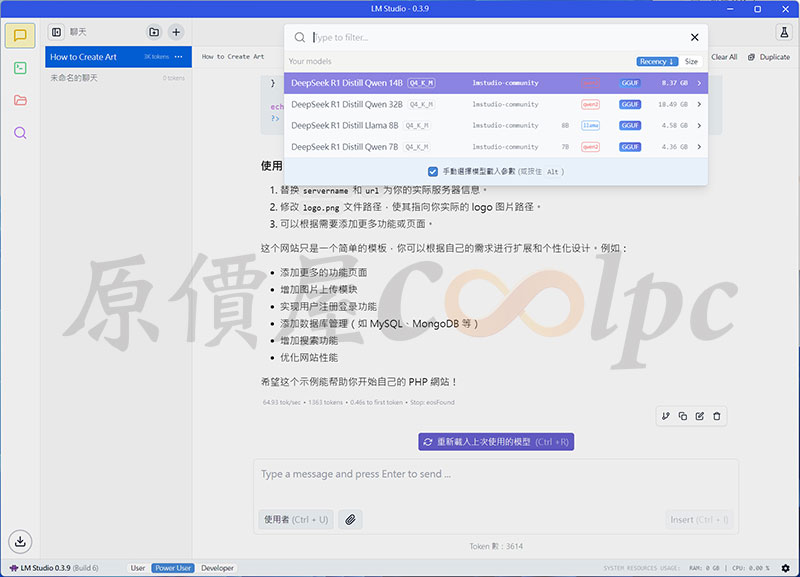The height and width of the screenshot is (577, 800).
Task: Open the 使用者 role selector
Action: tap(296, 519)
